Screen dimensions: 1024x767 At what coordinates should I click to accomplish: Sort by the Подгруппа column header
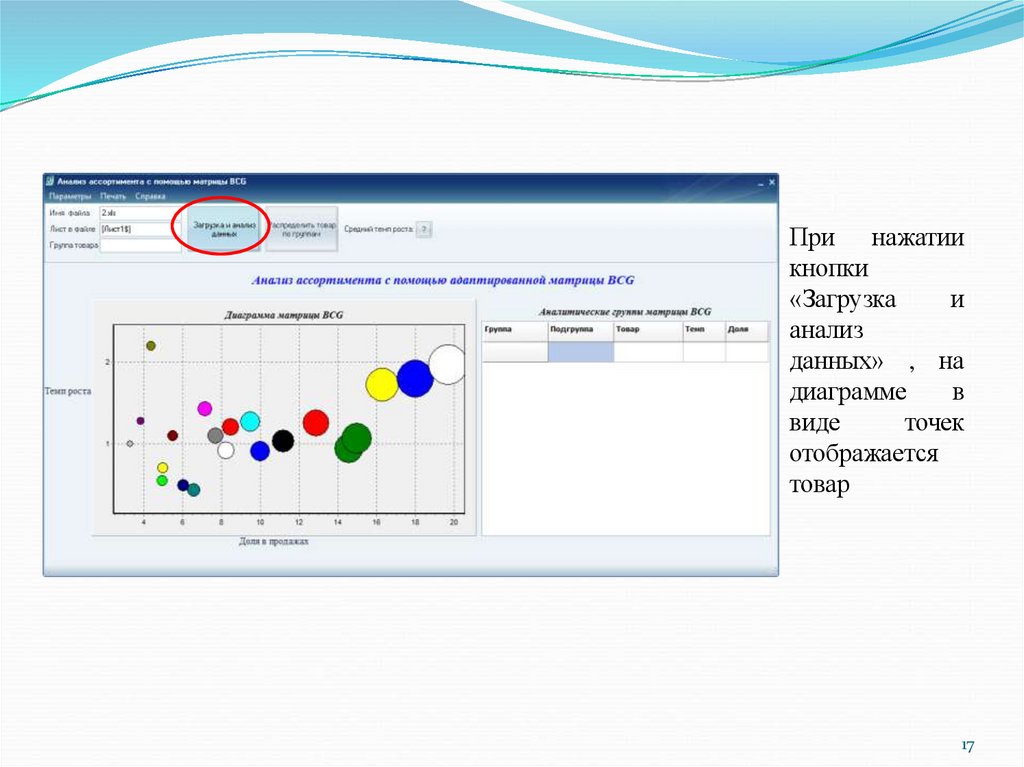581,331
